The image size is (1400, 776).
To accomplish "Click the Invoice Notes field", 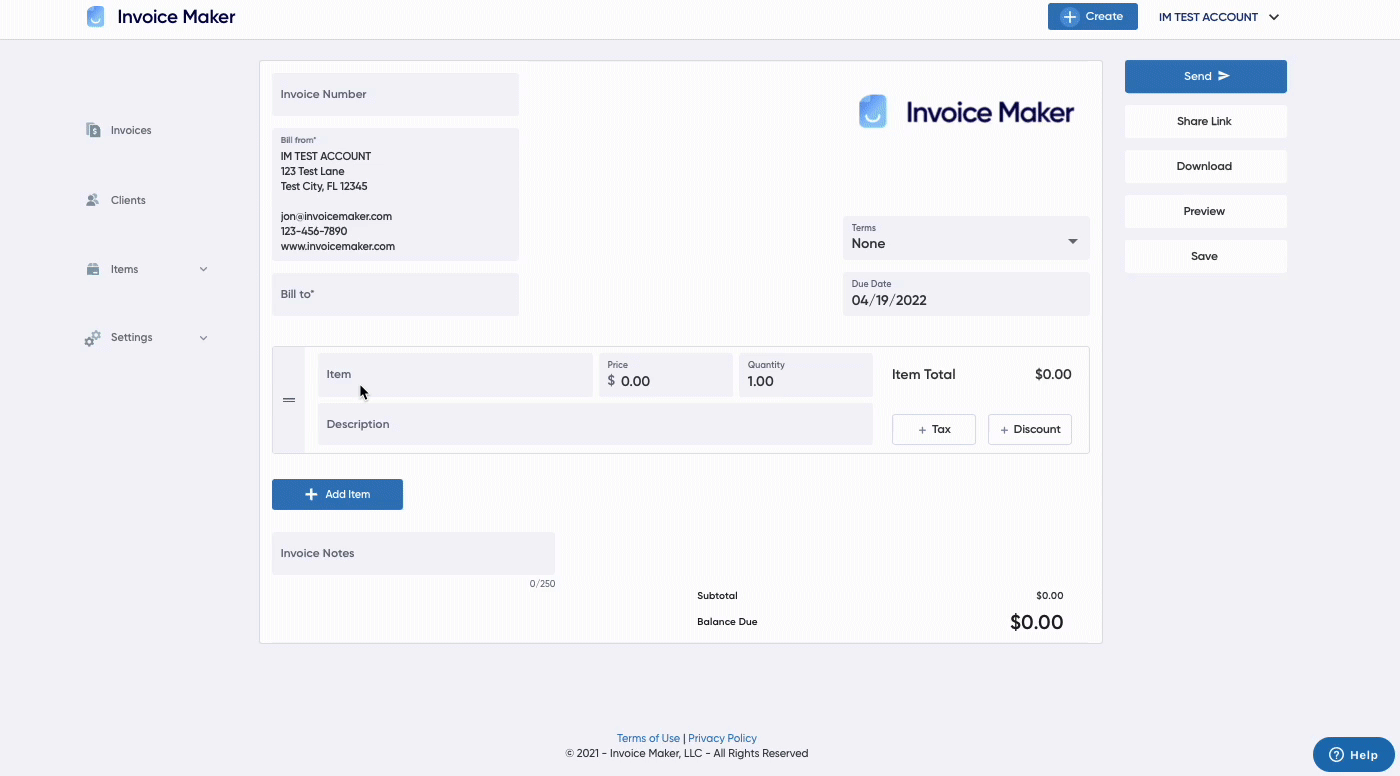I will pos(413,553).
